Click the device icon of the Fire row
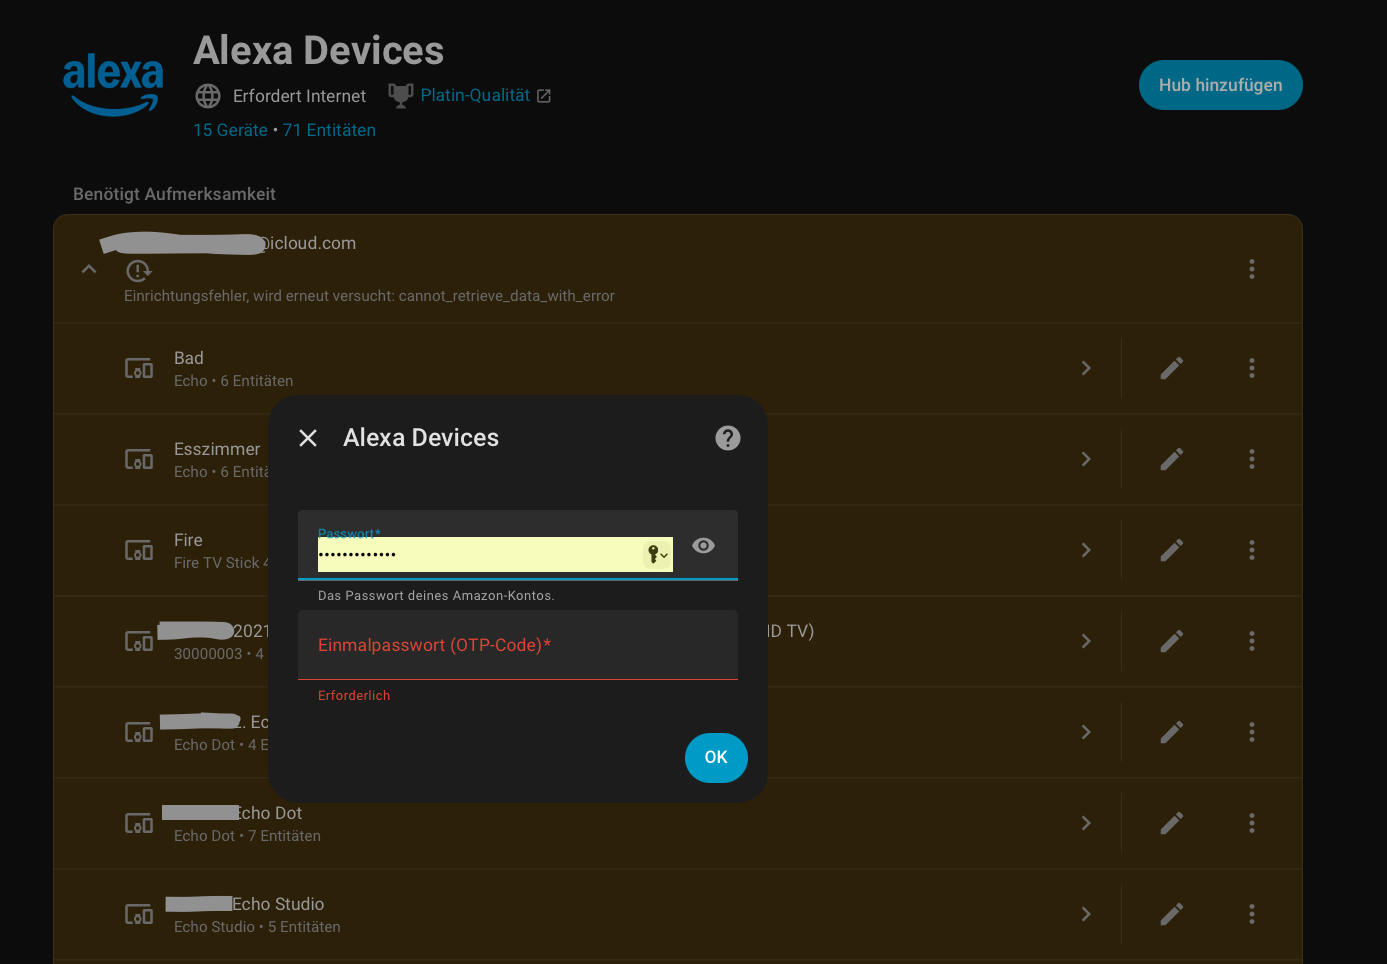This screenshot has height=964, width=1387. [139, 551]
